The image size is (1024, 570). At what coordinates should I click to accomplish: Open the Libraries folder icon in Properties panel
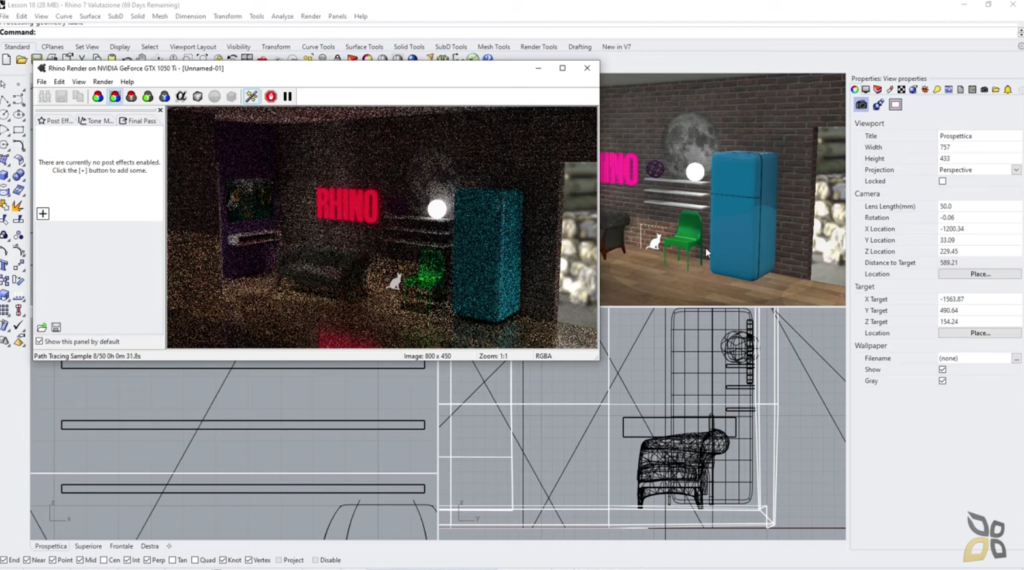[995, 89]
